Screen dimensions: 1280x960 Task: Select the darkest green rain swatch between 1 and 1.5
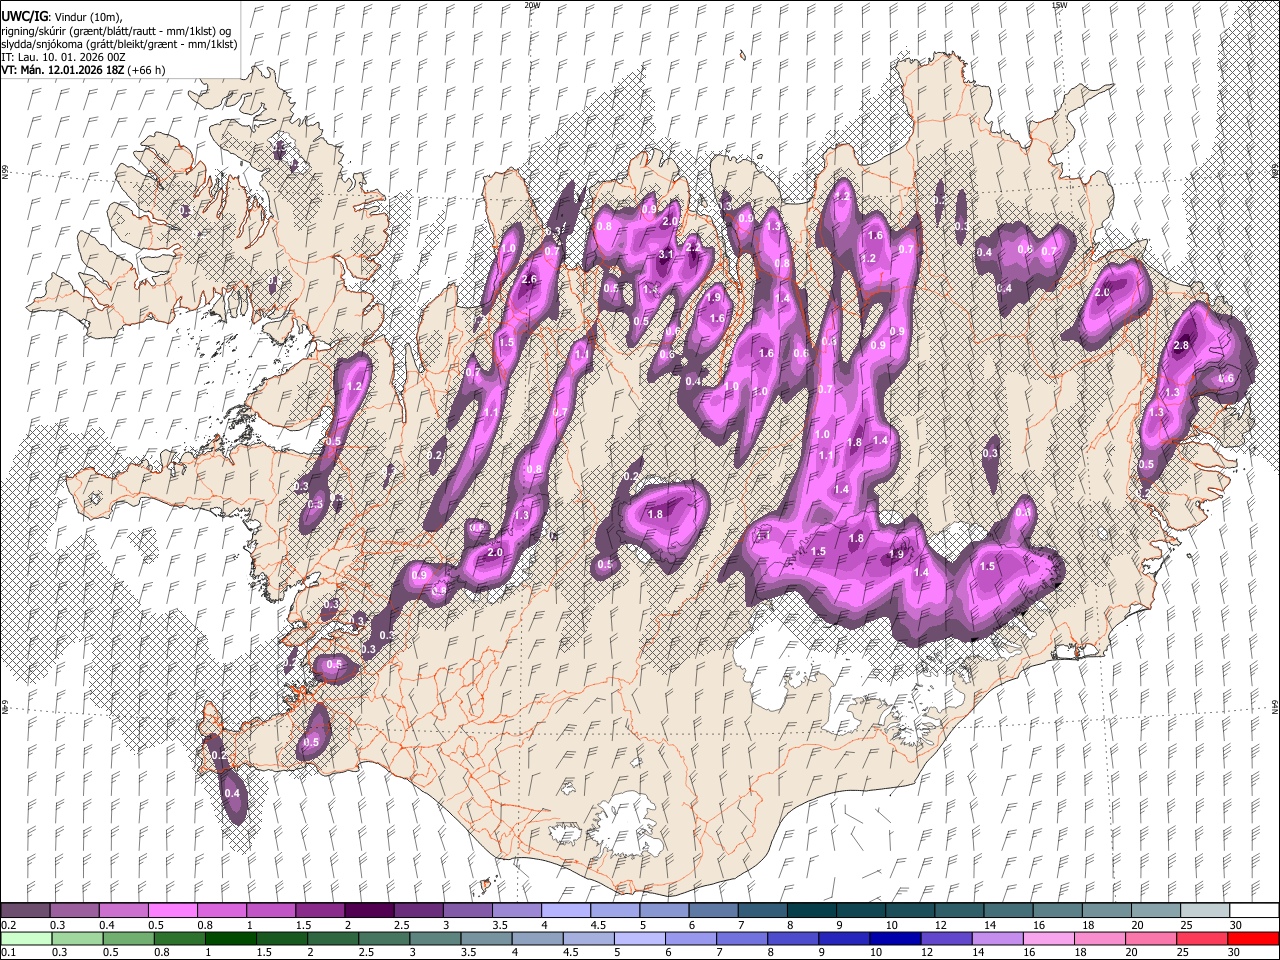click(x=231, y=938)
